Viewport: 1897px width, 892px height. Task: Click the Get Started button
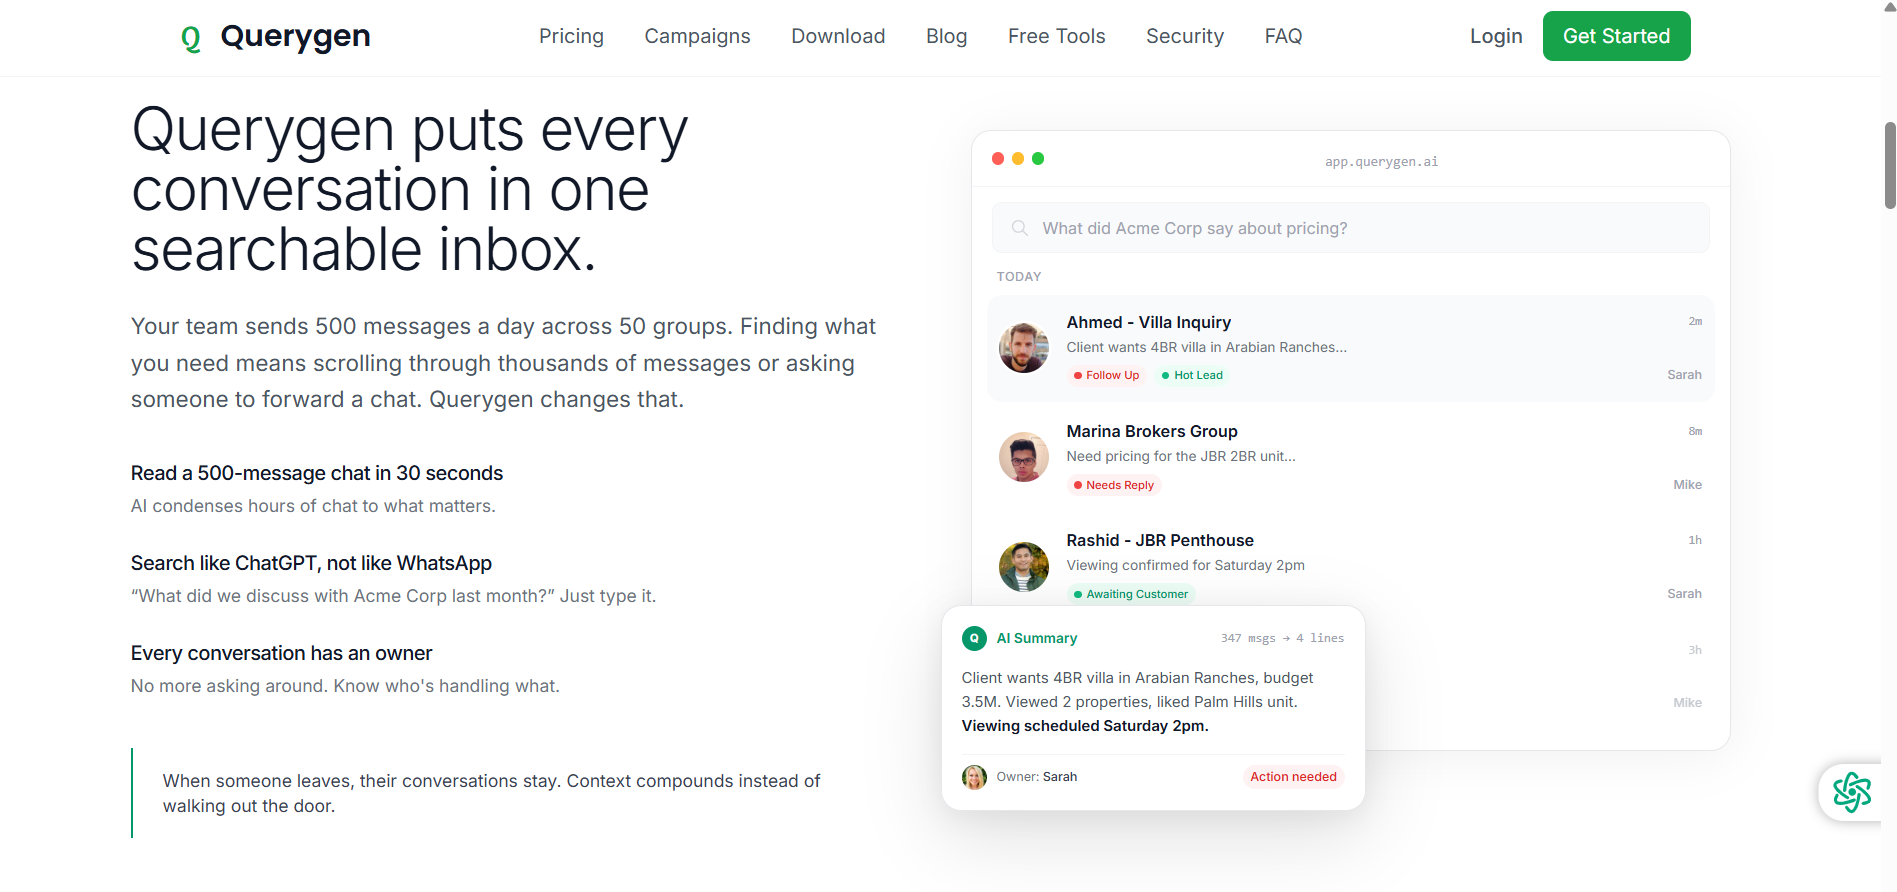point(1616,36)
